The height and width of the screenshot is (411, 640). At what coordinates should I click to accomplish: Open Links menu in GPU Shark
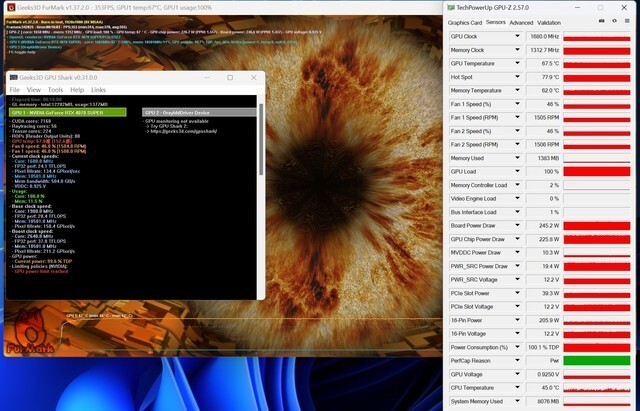[x=98, y=90]
